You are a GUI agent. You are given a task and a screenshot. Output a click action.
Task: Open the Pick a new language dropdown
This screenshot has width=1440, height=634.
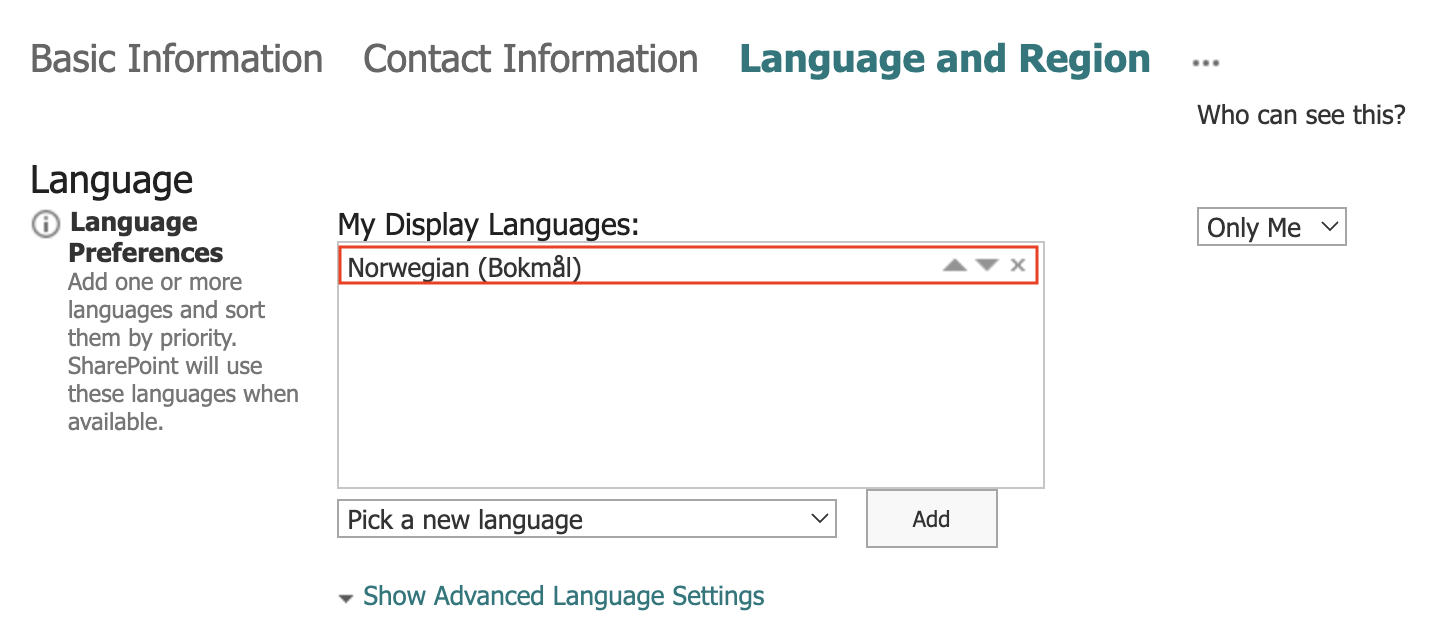pyautogui.click(x=587, y=519)
